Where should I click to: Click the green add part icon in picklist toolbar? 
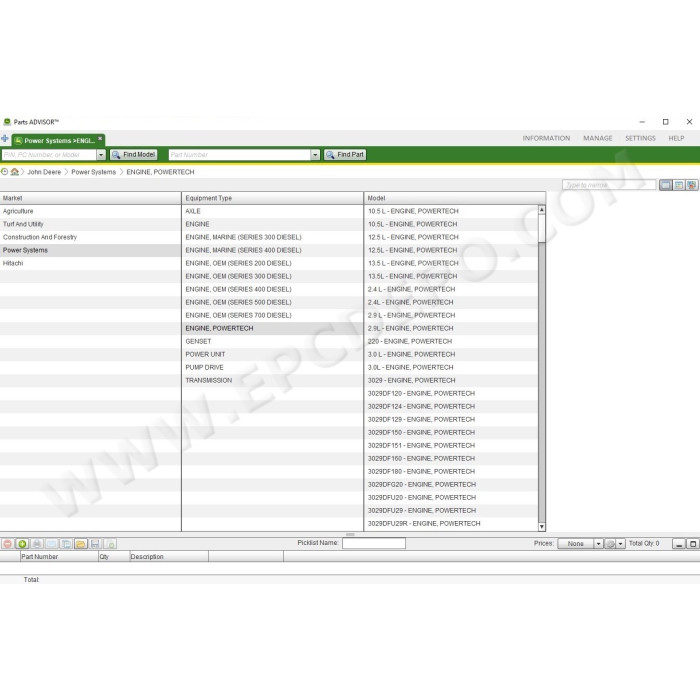tap(22, 544)
